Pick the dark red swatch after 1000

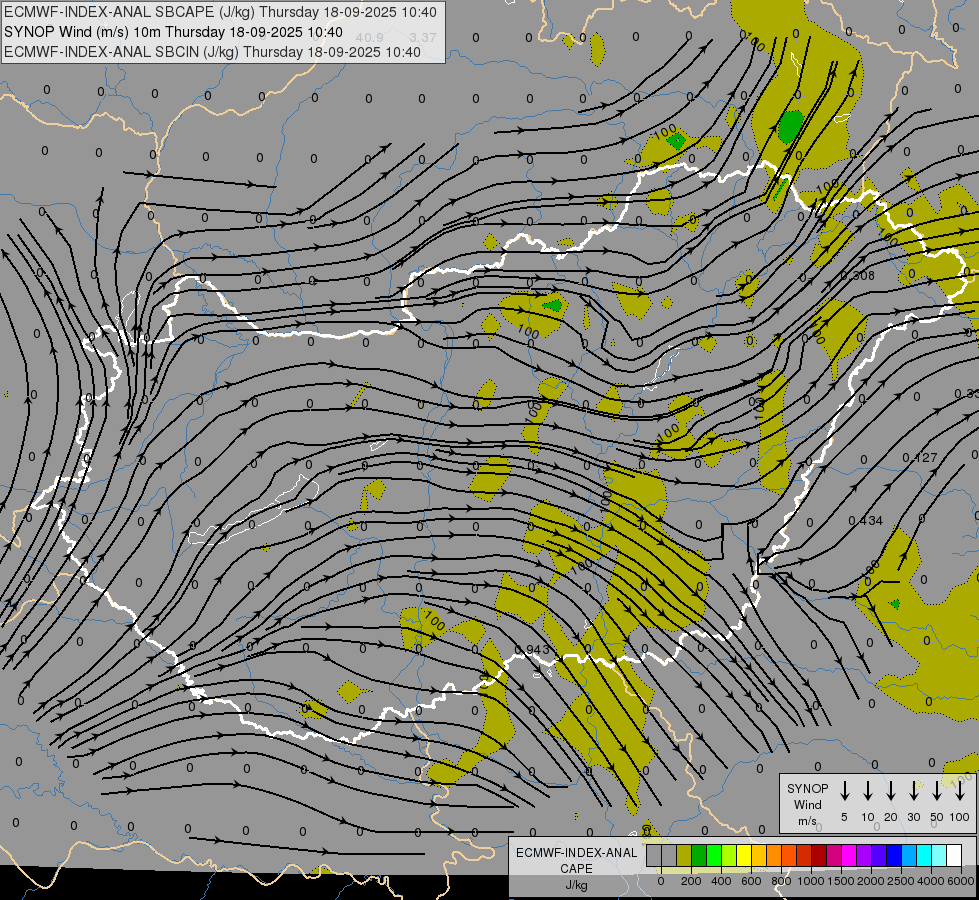pyautogui.click(x=819, y=855)
